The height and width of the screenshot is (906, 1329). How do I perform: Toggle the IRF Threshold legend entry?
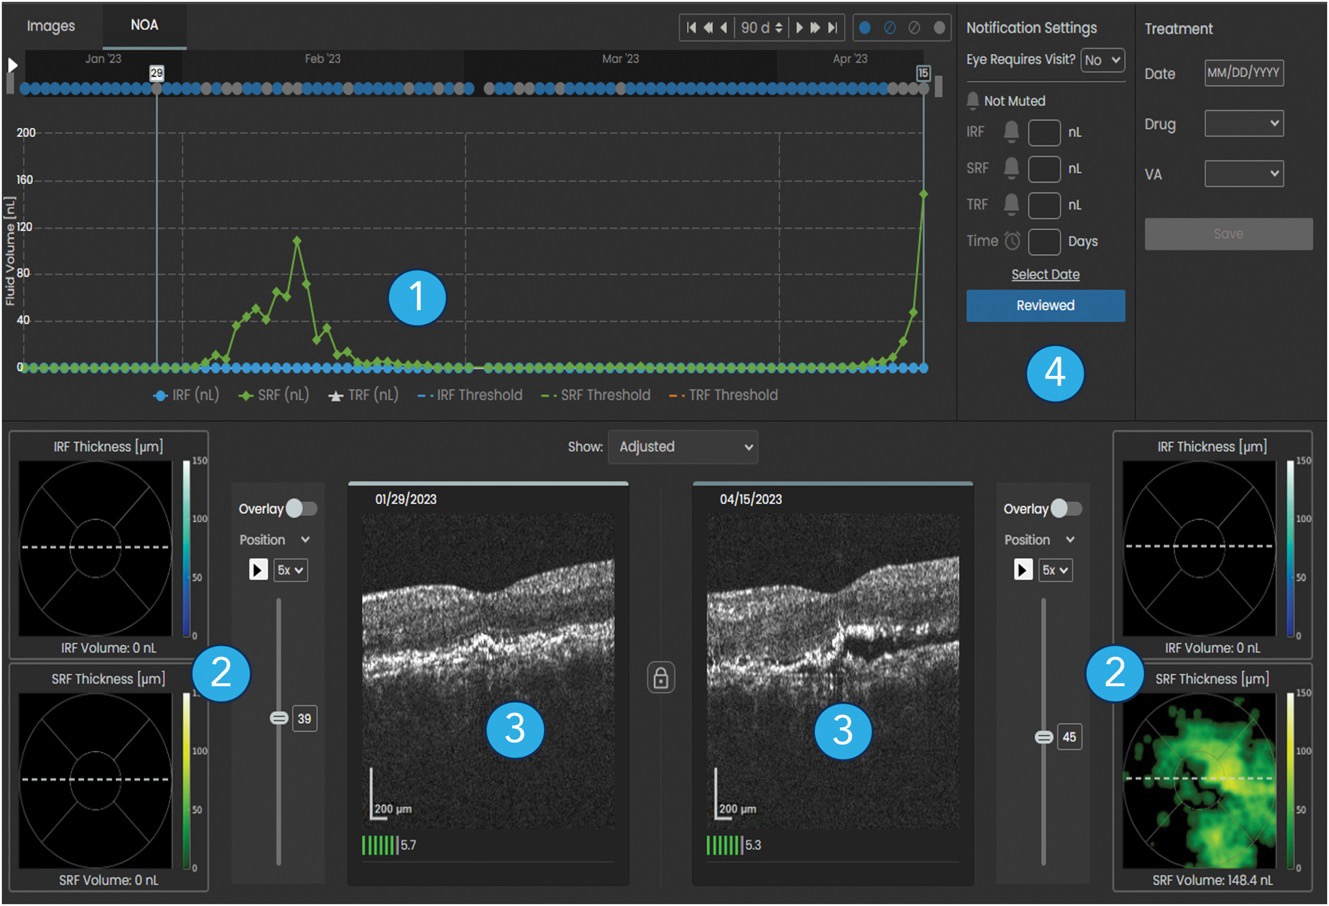click(x=470, y=395)
